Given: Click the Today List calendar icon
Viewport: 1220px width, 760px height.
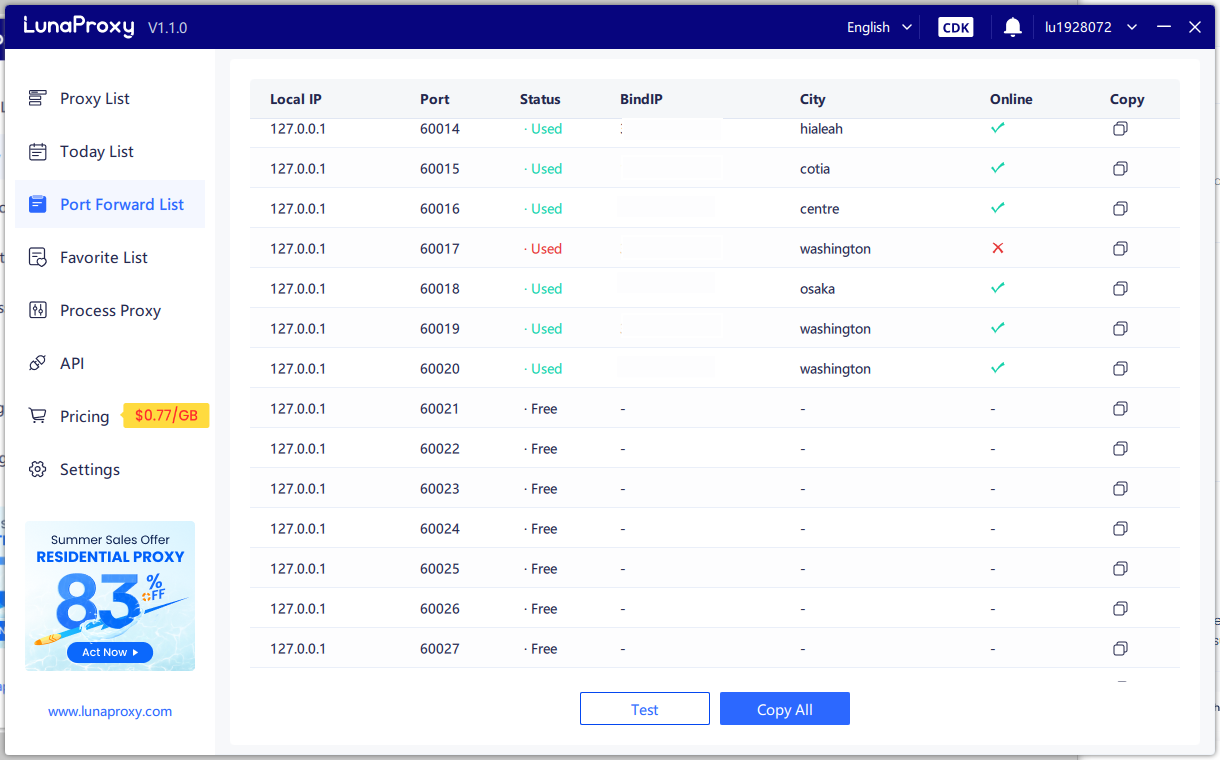Looking at the screenshot, I should tap(37, 151).
